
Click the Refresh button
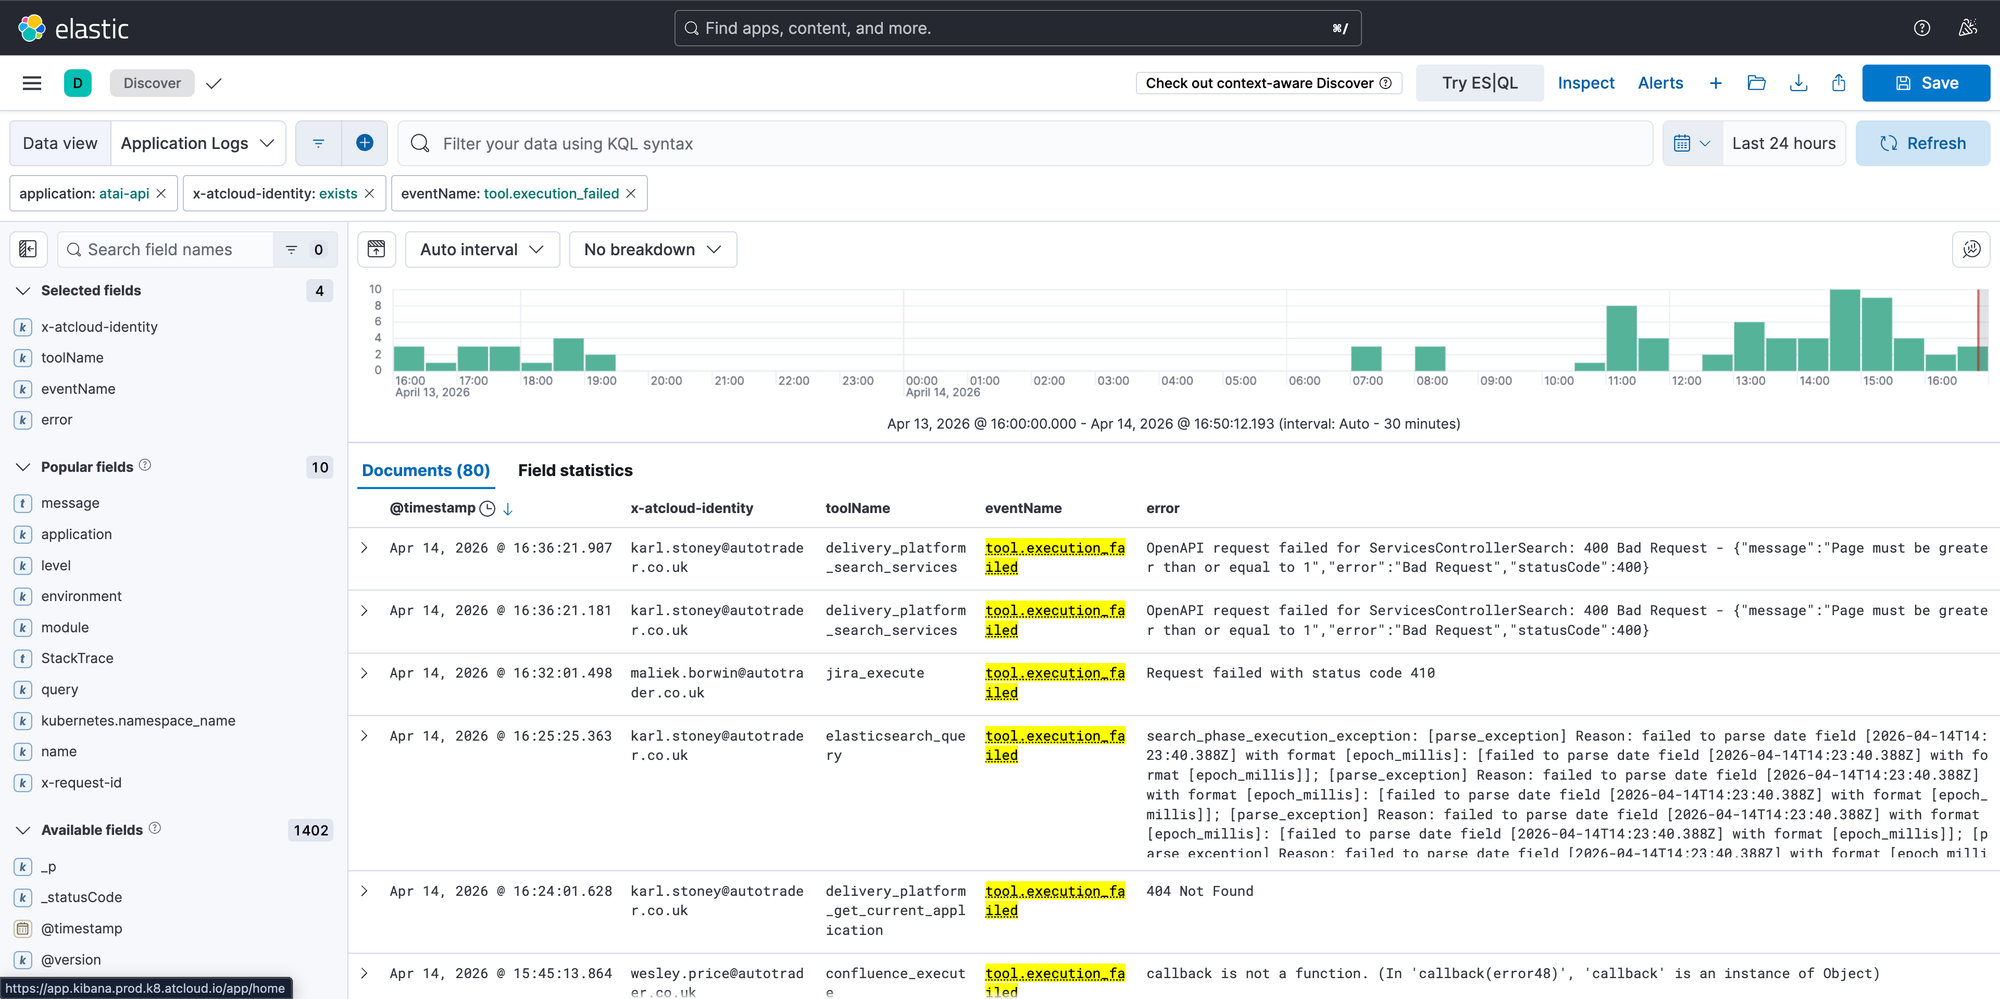[x=1922, y=143]
